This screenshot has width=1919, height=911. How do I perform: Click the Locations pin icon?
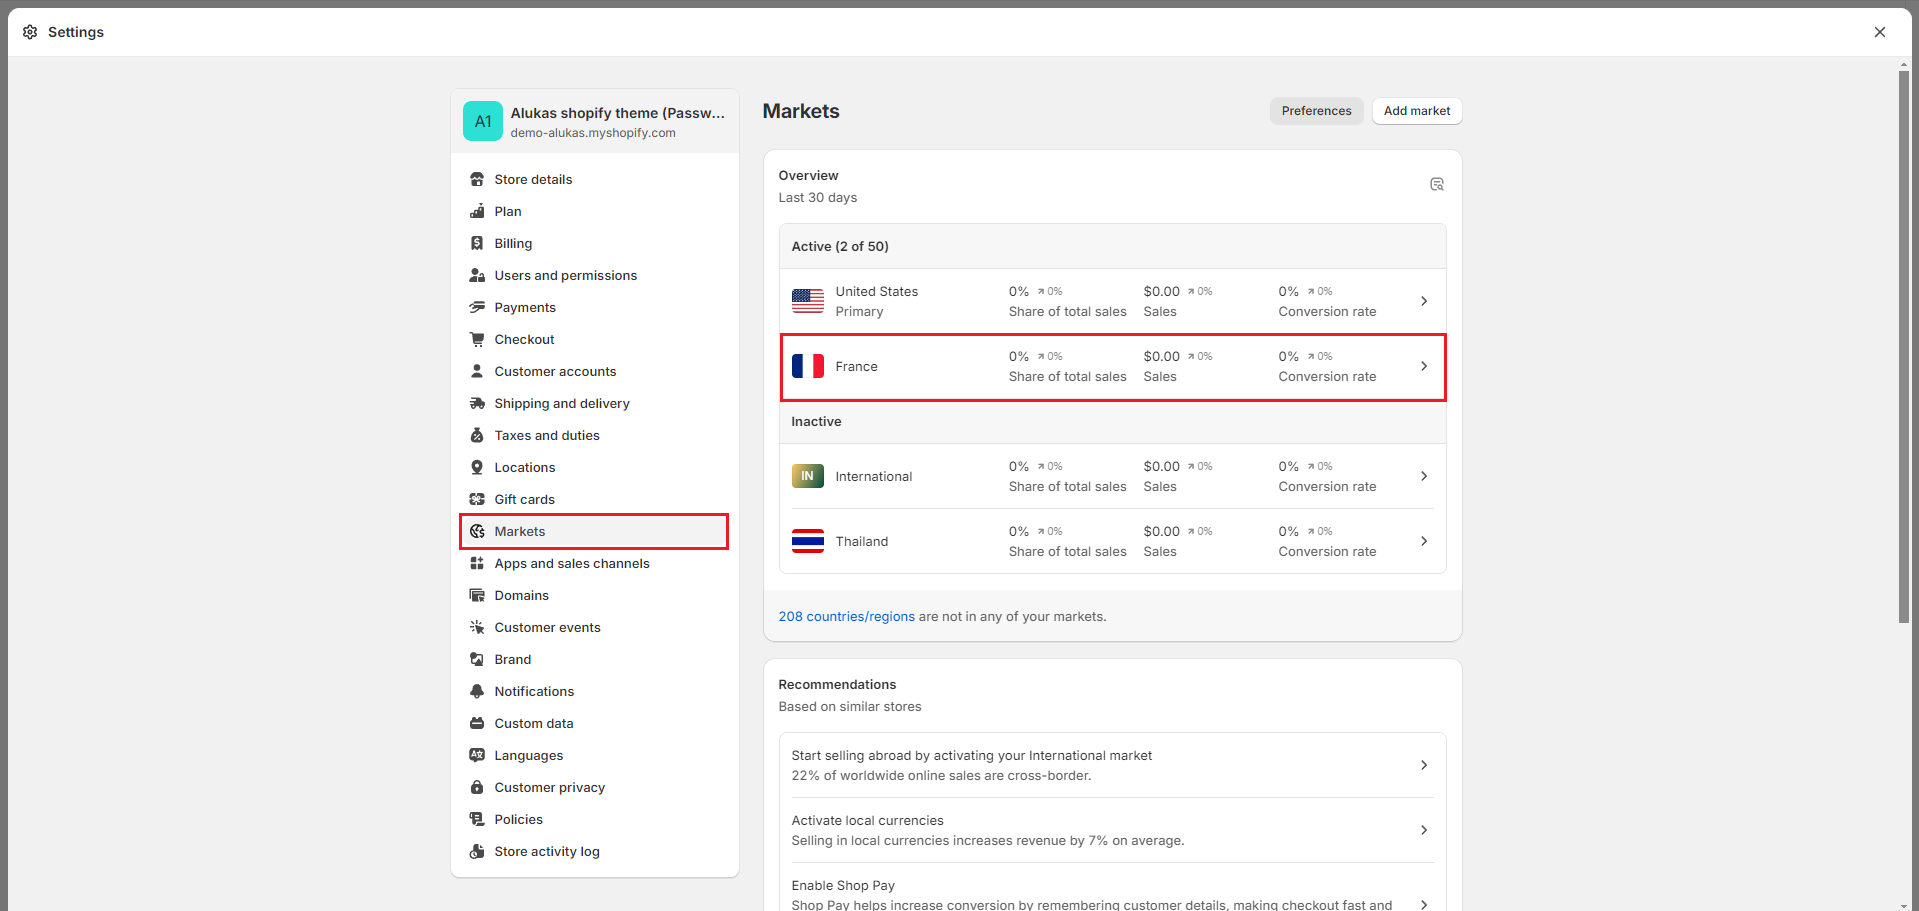tap(477, 468)
